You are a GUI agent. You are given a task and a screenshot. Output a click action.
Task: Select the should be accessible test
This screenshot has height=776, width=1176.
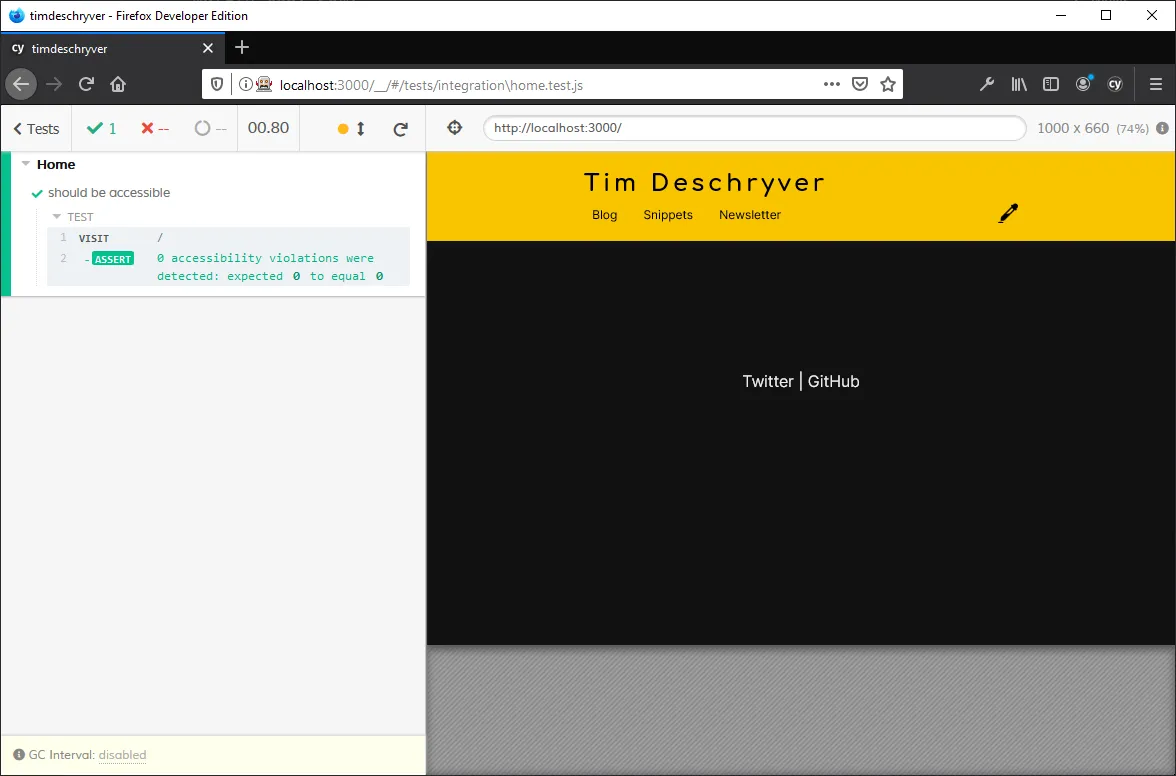(x=109, y=193)
